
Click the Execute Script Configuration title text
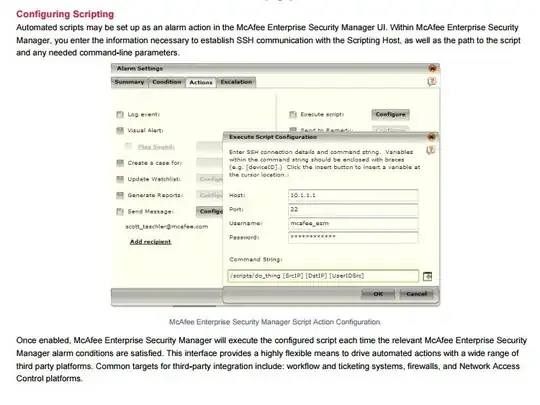[x=273, y=137]
